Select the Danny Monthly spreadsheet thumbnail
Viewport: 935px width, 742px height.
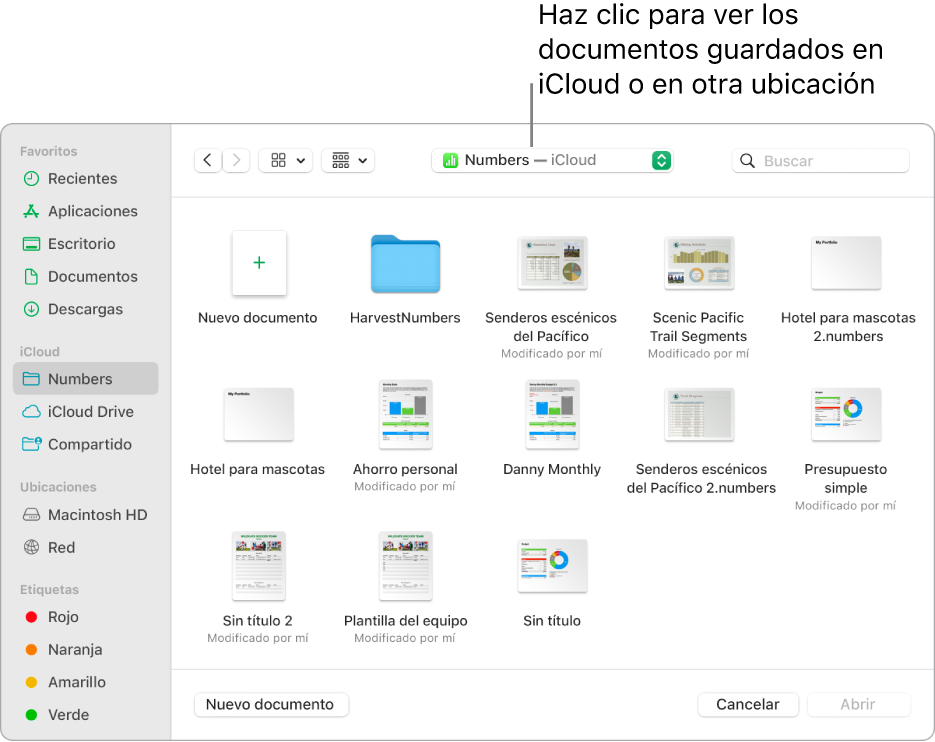click(552, 415)
